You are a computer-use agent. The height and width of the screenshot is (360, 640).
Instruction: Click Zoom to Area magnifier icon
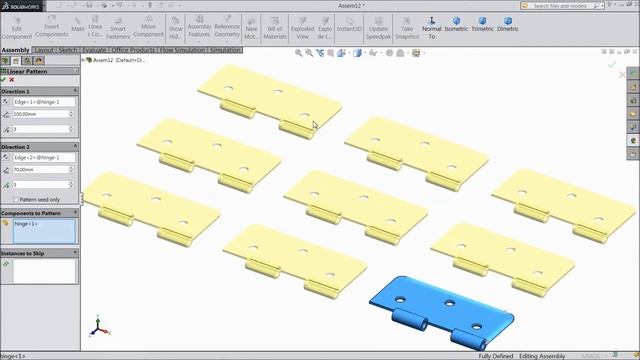pyautogui.click(x=309, y=53)
